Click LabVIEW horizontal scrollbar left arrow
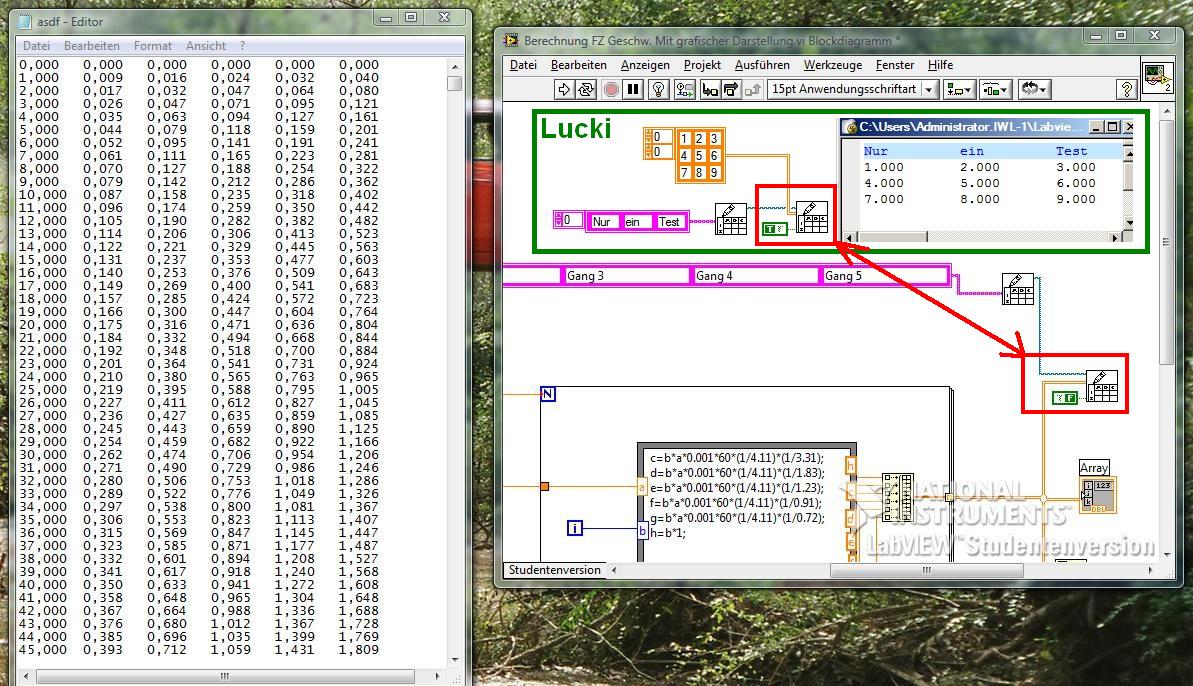Image resolution: width=1193 pixels, height=686 pixels. tap(614, 570)
